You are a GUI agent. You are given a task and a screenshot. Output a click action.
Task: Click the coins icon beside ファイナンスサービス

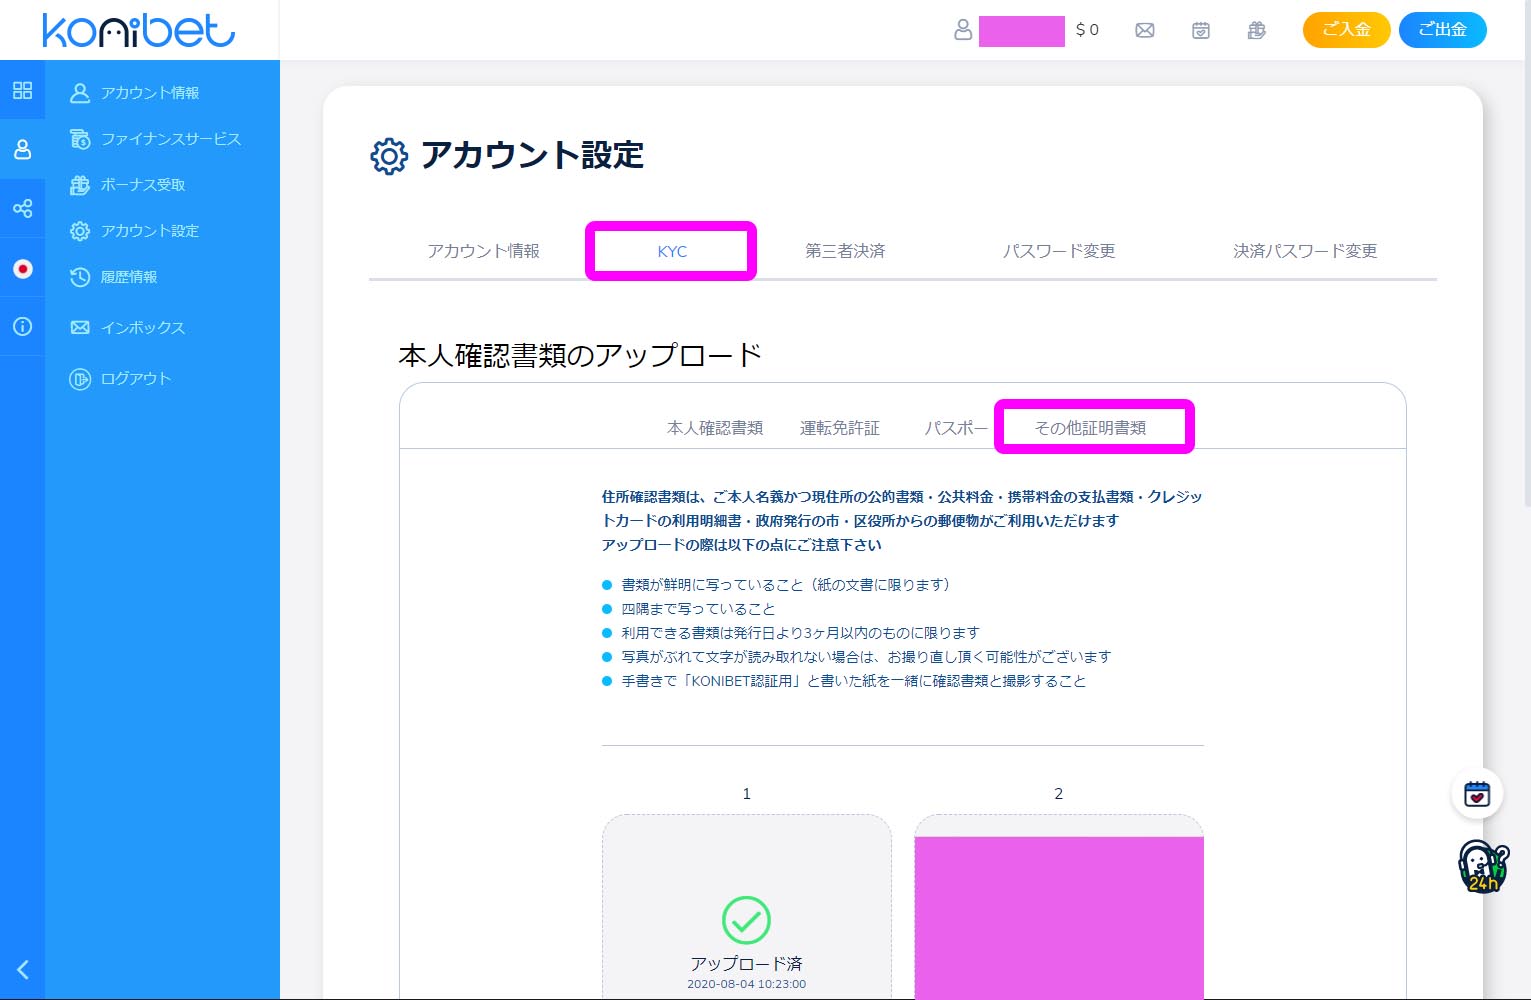click(80, 139)
